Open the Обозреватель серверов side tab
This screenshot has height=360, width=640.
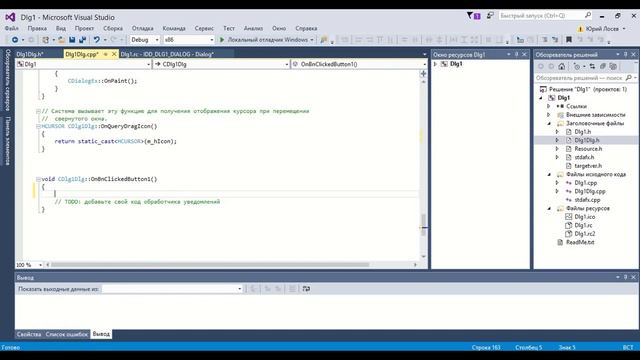pos(7,80)
